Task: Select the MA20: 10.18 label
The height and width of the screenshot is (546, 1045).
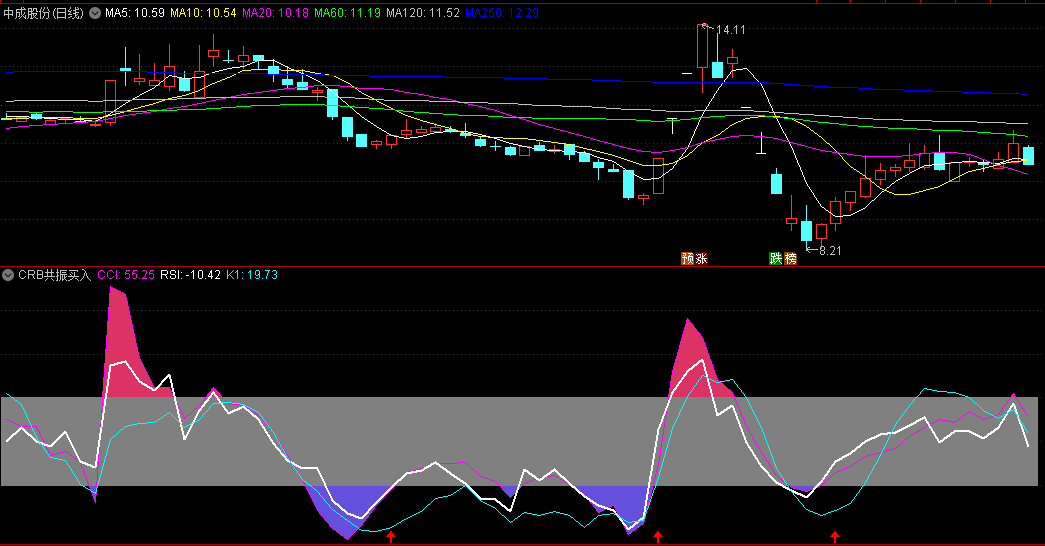Action: 275,13
